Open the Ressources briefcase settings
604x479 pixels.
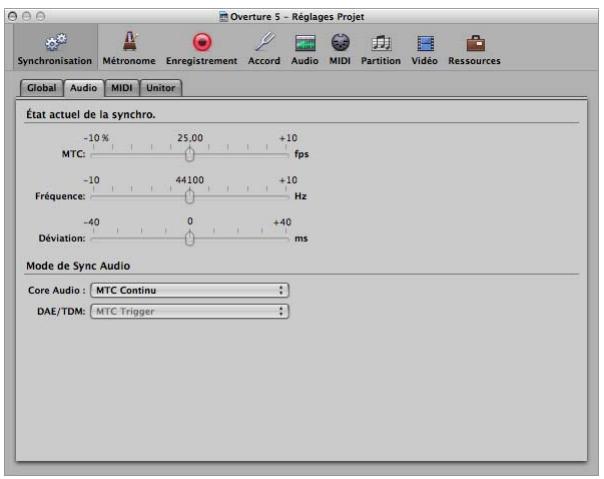[475, 48]
